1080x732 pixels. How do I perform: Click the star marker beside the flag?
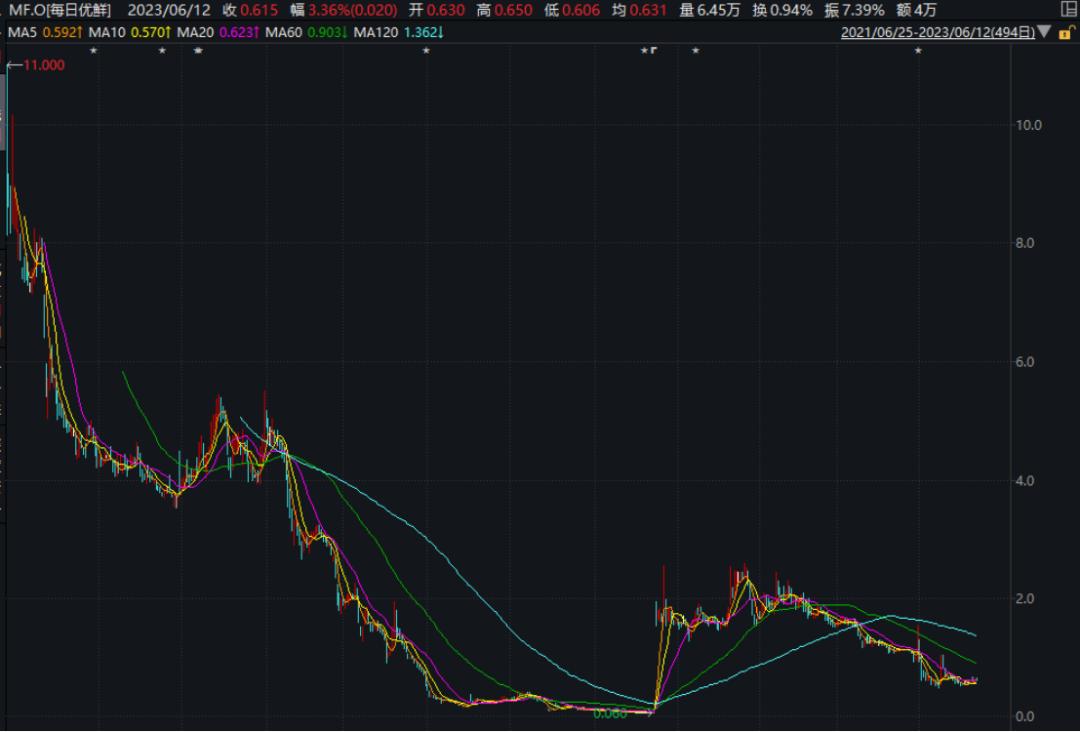point(645,50)
